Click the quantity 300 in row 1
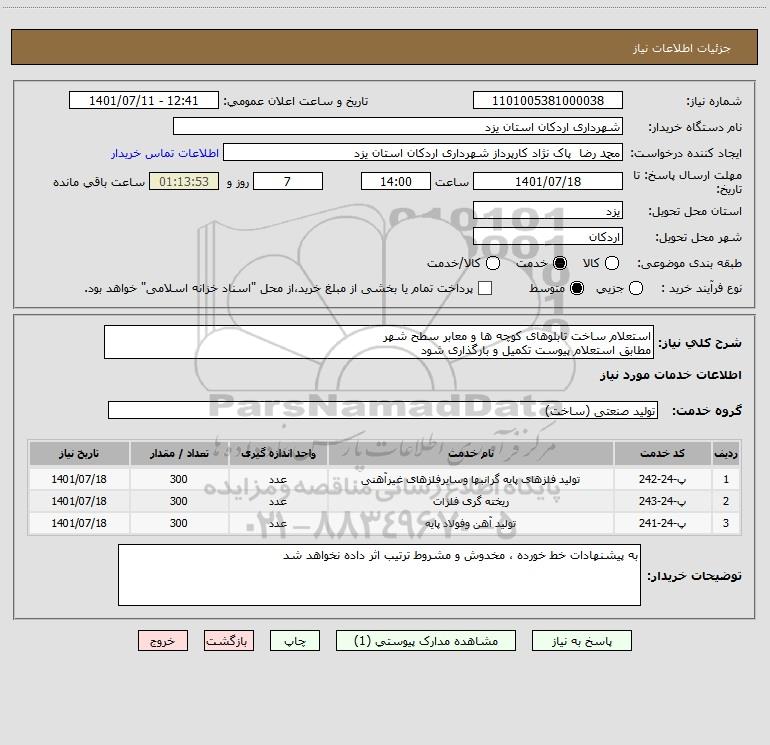The height and width of the screenshot is (745, 770). coord(179,479)
